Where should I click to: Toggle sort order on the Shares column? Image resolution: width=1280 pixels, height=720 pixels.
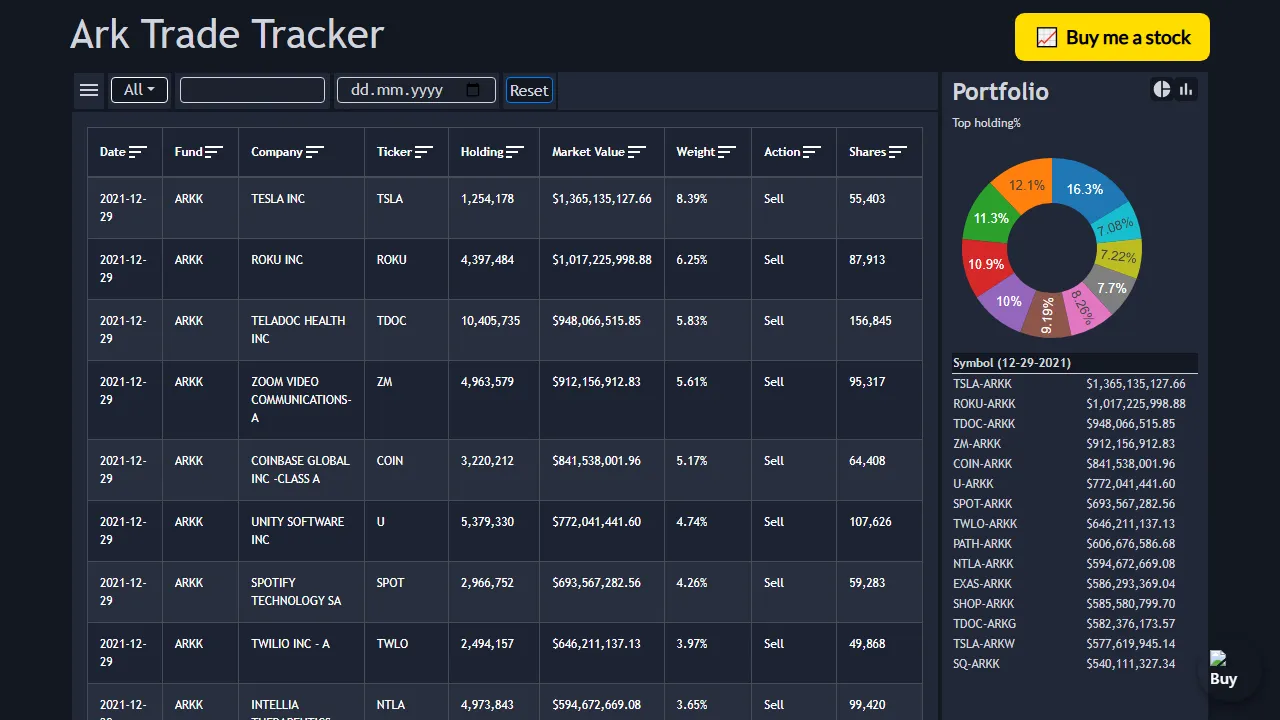click(900, 151)
